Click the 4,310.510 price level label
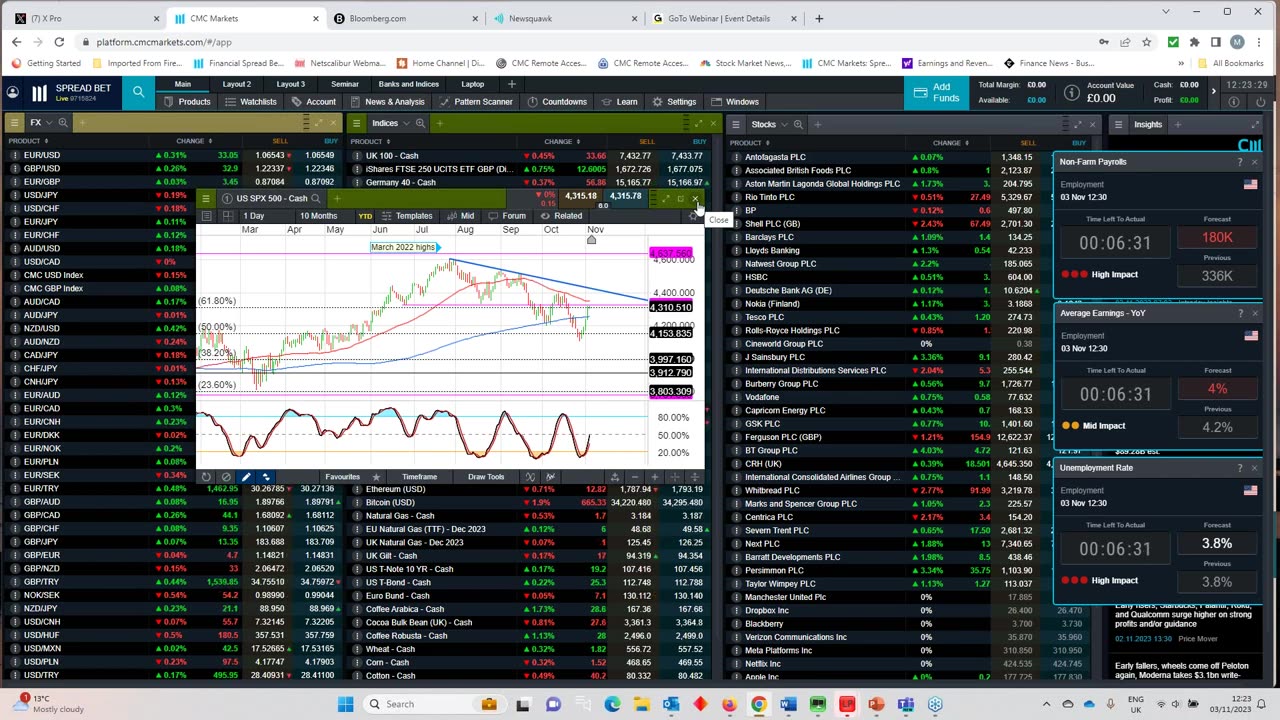Screen dimensions: 1280x720 point(671,307)
